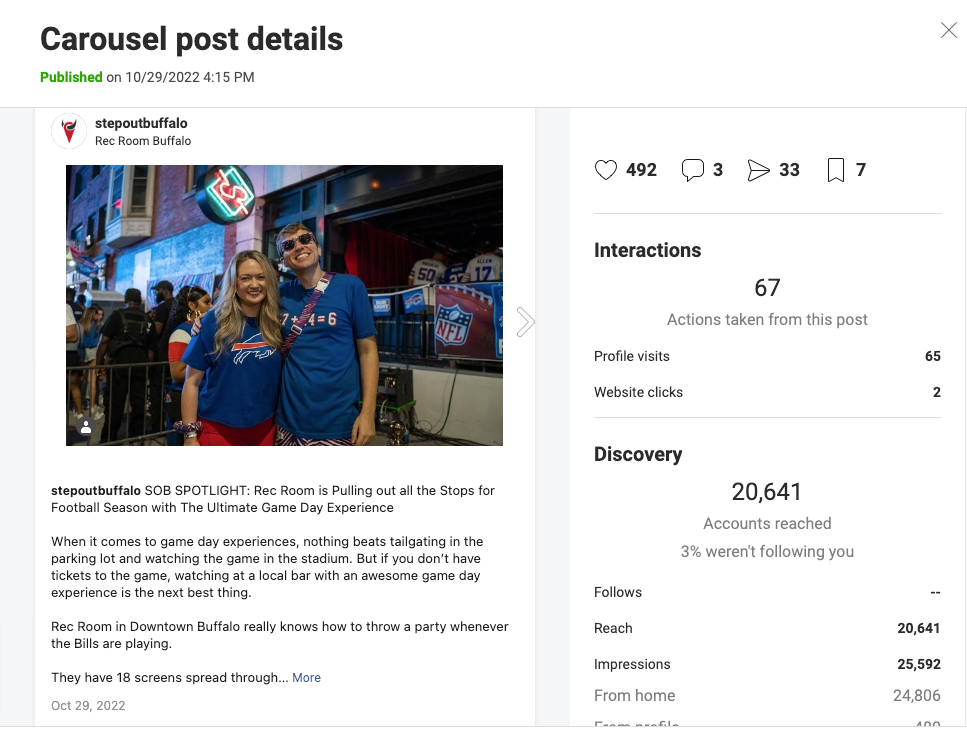The width and height of the screenshot is (967, 730).
Task: Click the From home value 24,806
Action: tap(916, 695)
